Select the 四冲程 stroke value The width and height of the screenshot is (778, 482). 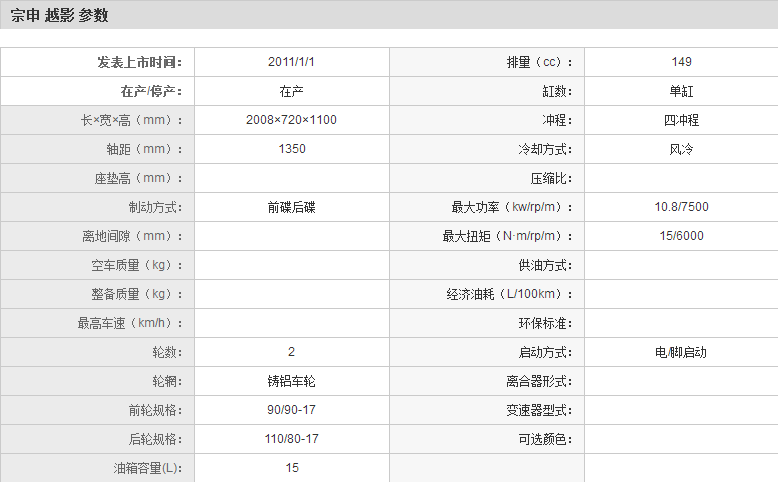[681, 120]
